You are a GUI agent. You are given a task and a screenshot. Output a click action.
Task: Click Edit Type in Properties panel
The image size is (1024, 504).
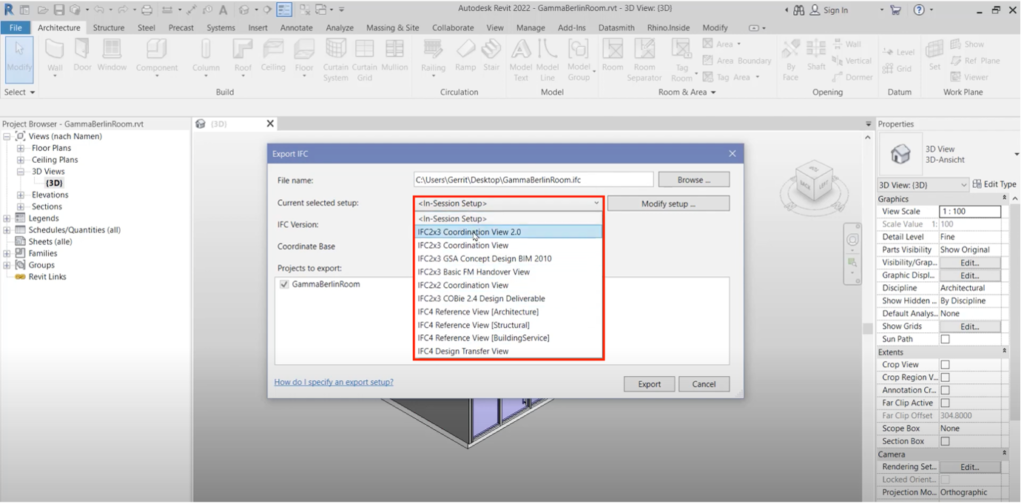tap(994, 185)
